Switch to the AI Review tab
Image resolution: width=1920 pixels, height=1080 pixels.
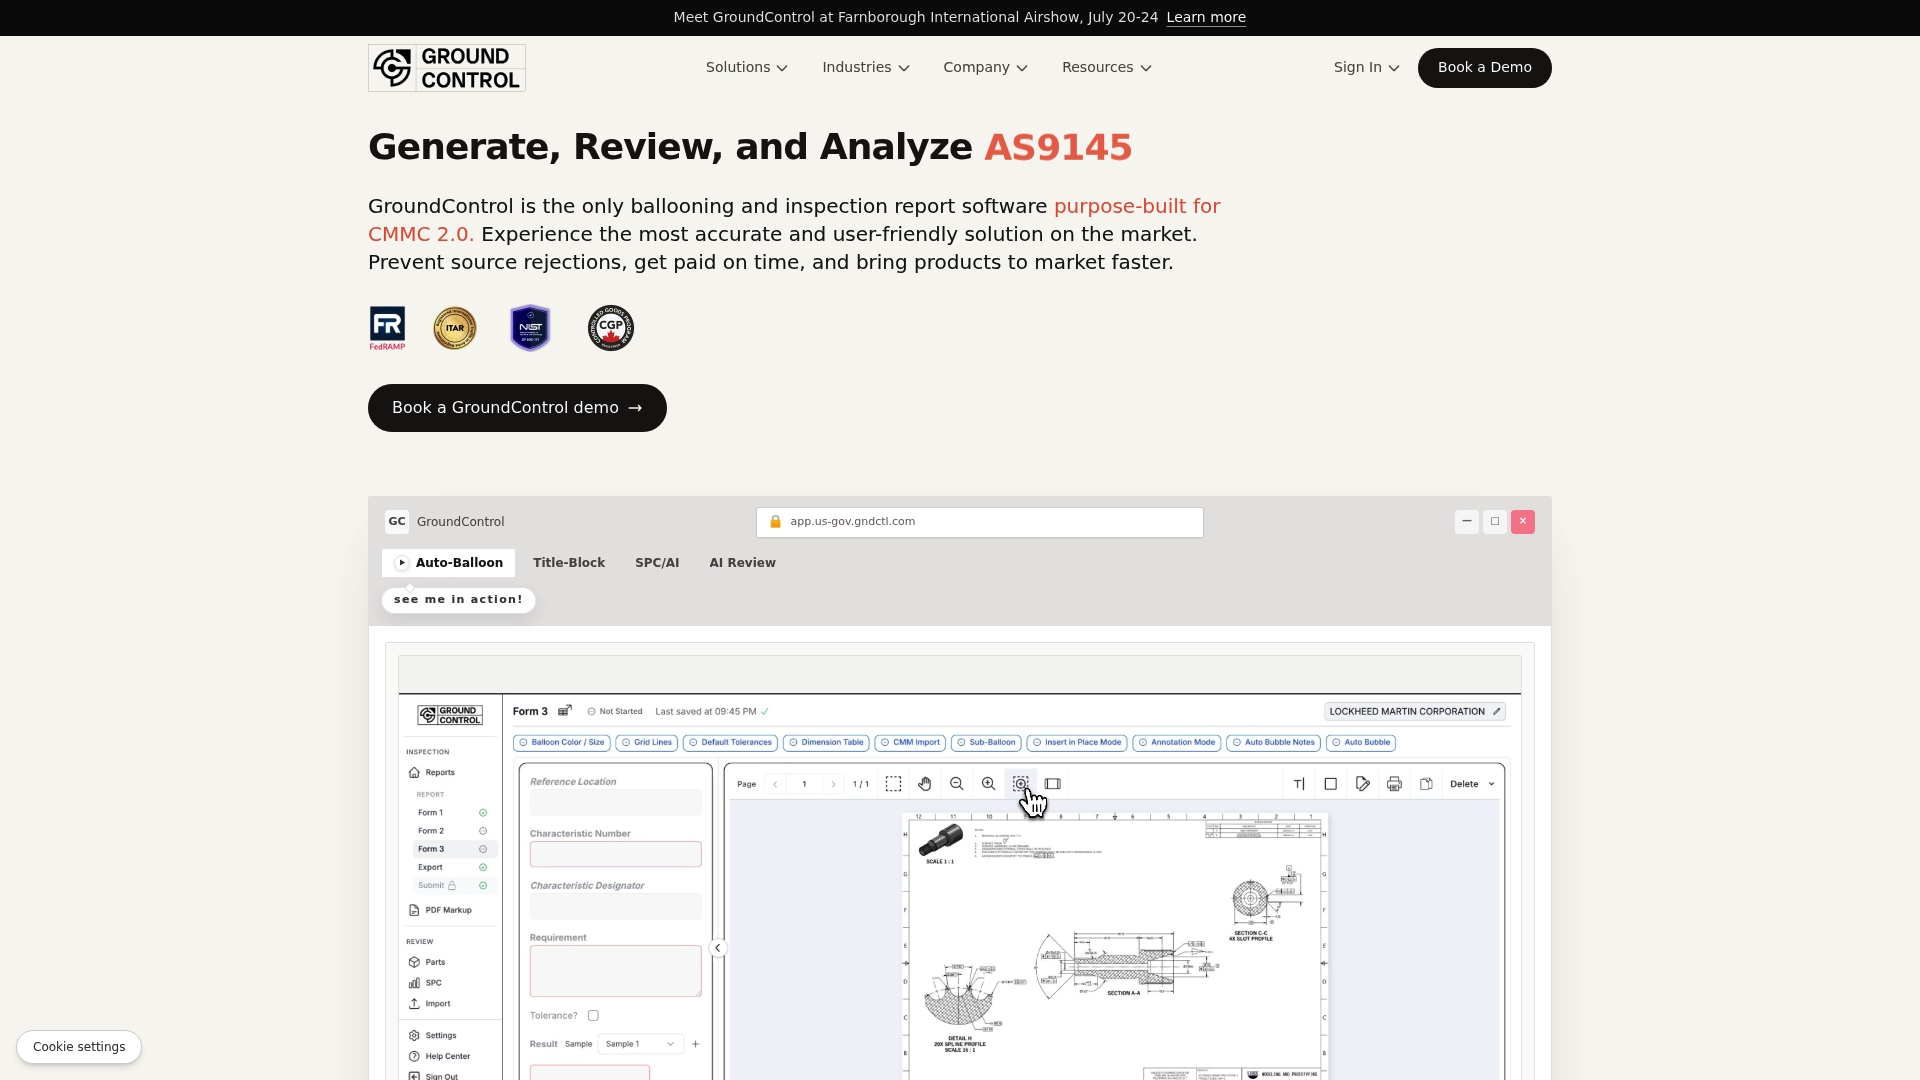pos(743,563)
